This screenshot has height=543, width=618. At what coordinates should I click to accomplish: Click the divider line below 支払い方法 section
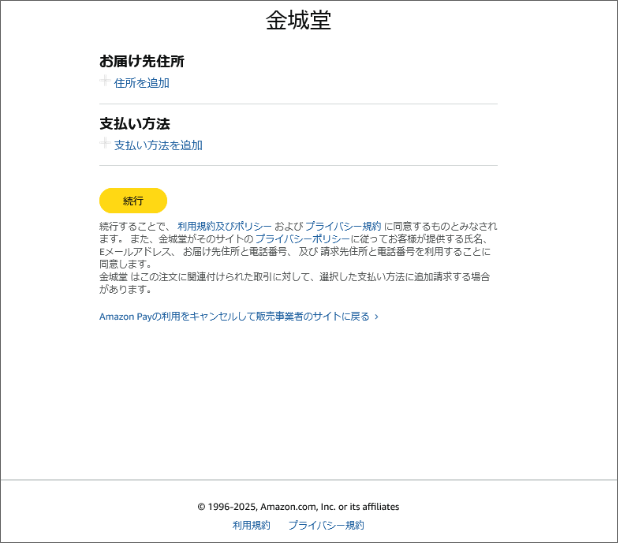(298, 165)
